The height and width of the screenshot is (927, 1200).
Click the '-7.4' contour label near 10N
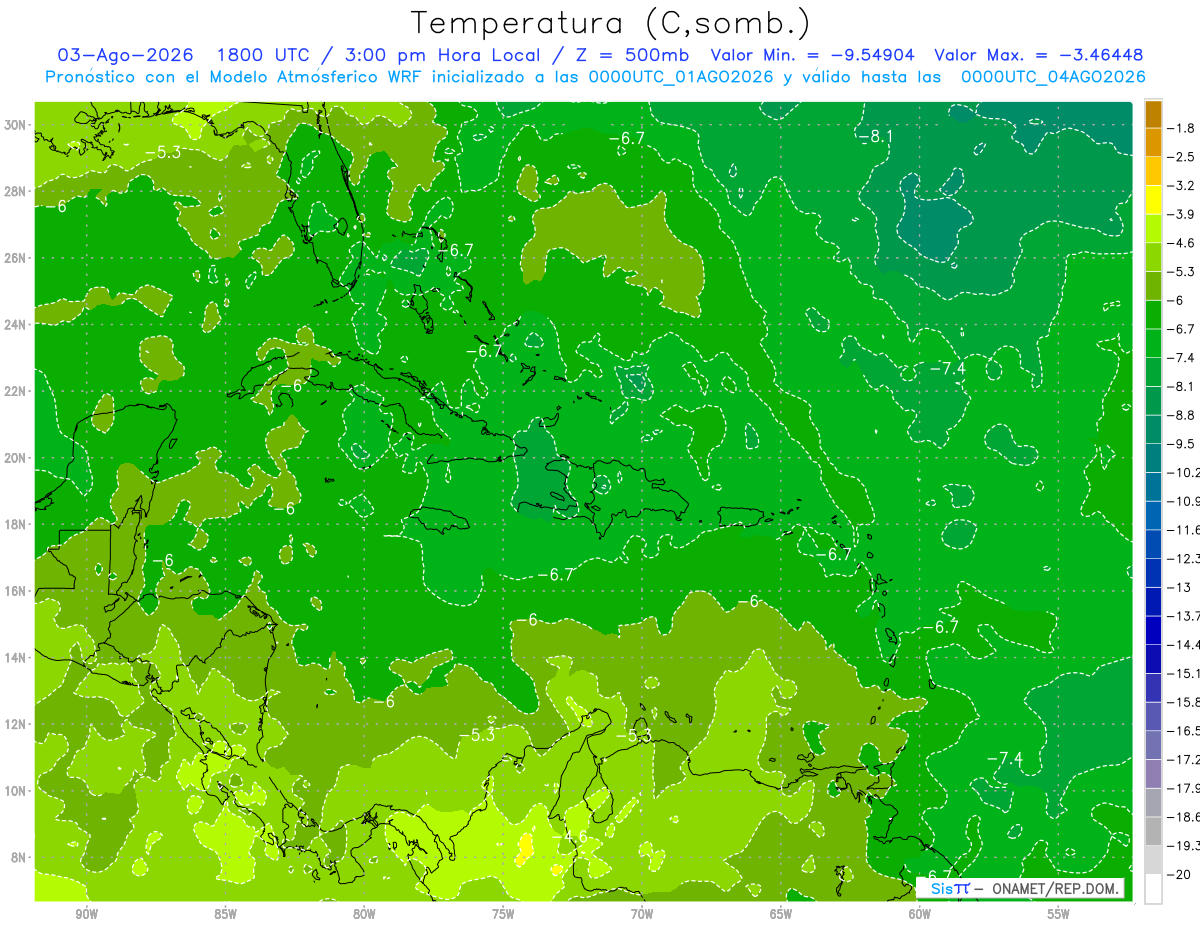[x=1004, y=759]
